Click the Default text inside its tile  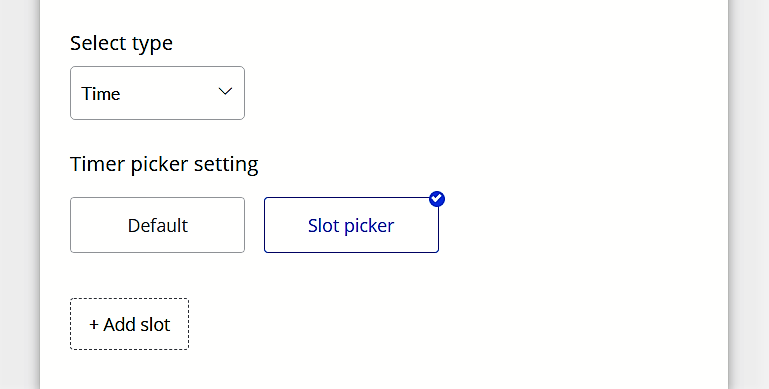pyautogui.click(x=157, y=226)
